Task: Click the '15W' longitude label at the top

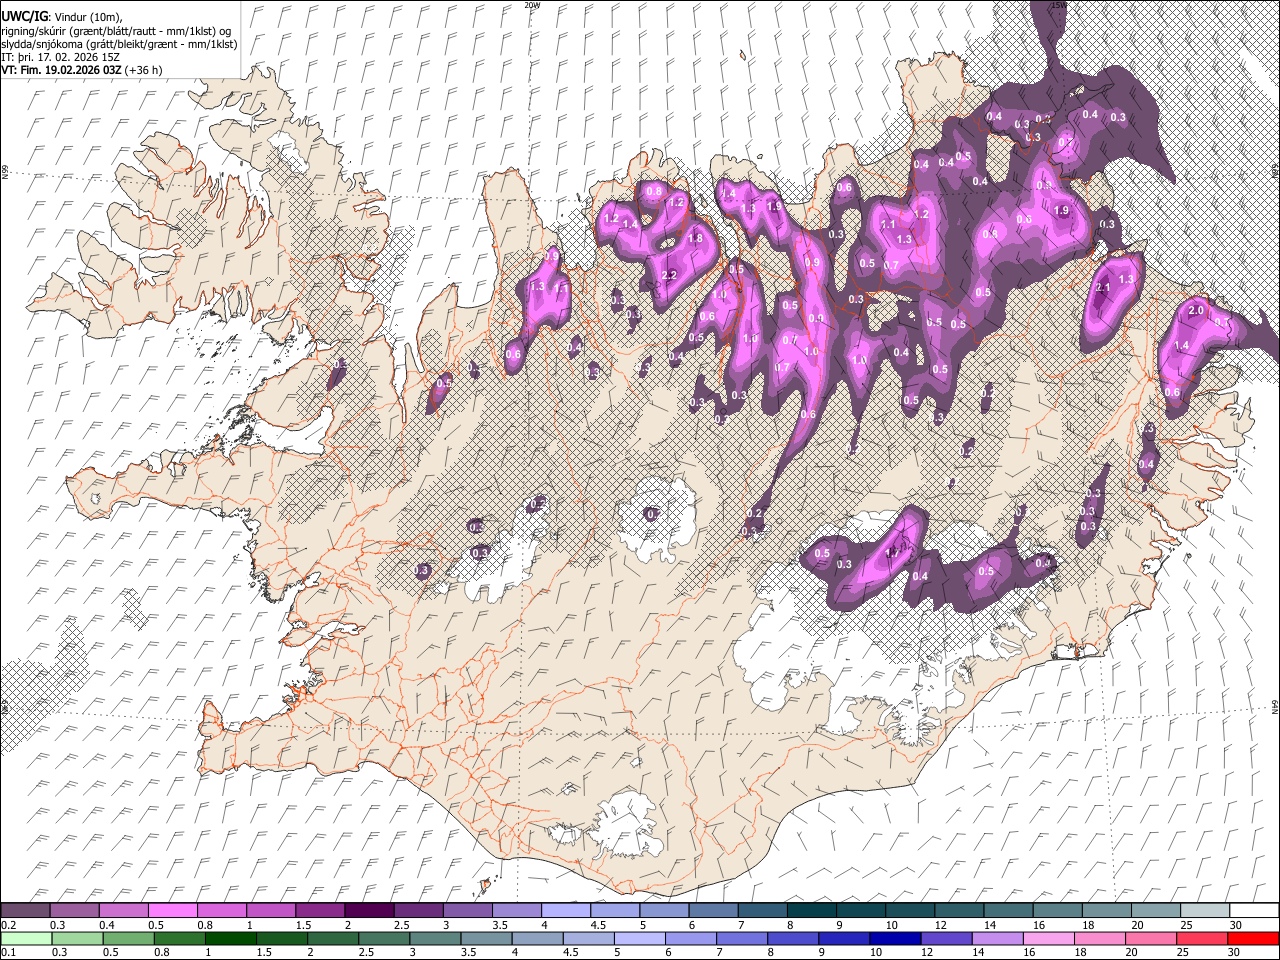Action: pos(1060,5)
